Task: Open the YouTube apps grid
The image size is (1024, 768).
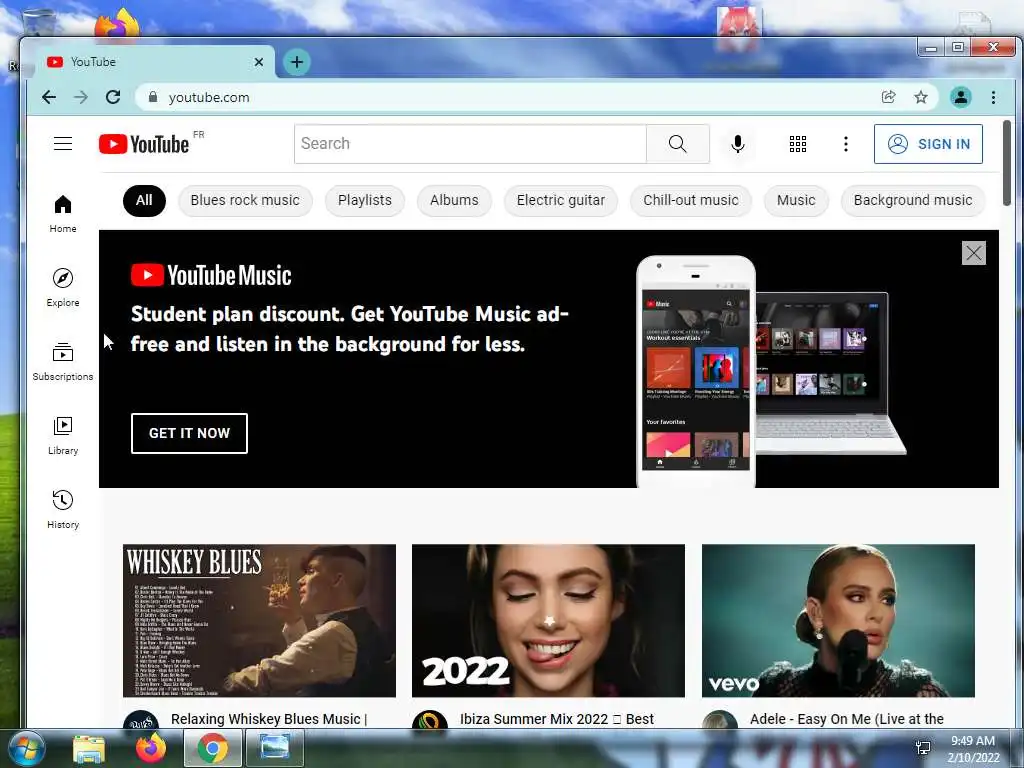Action: 797,144
